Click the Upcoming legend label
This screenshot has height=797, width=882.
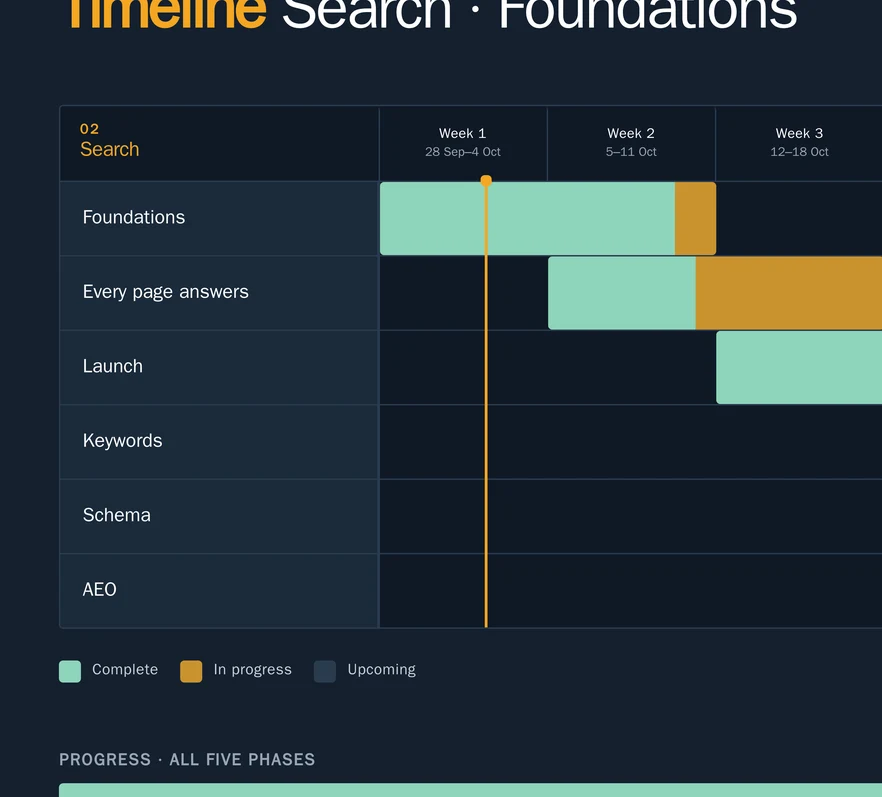(381, 669)
